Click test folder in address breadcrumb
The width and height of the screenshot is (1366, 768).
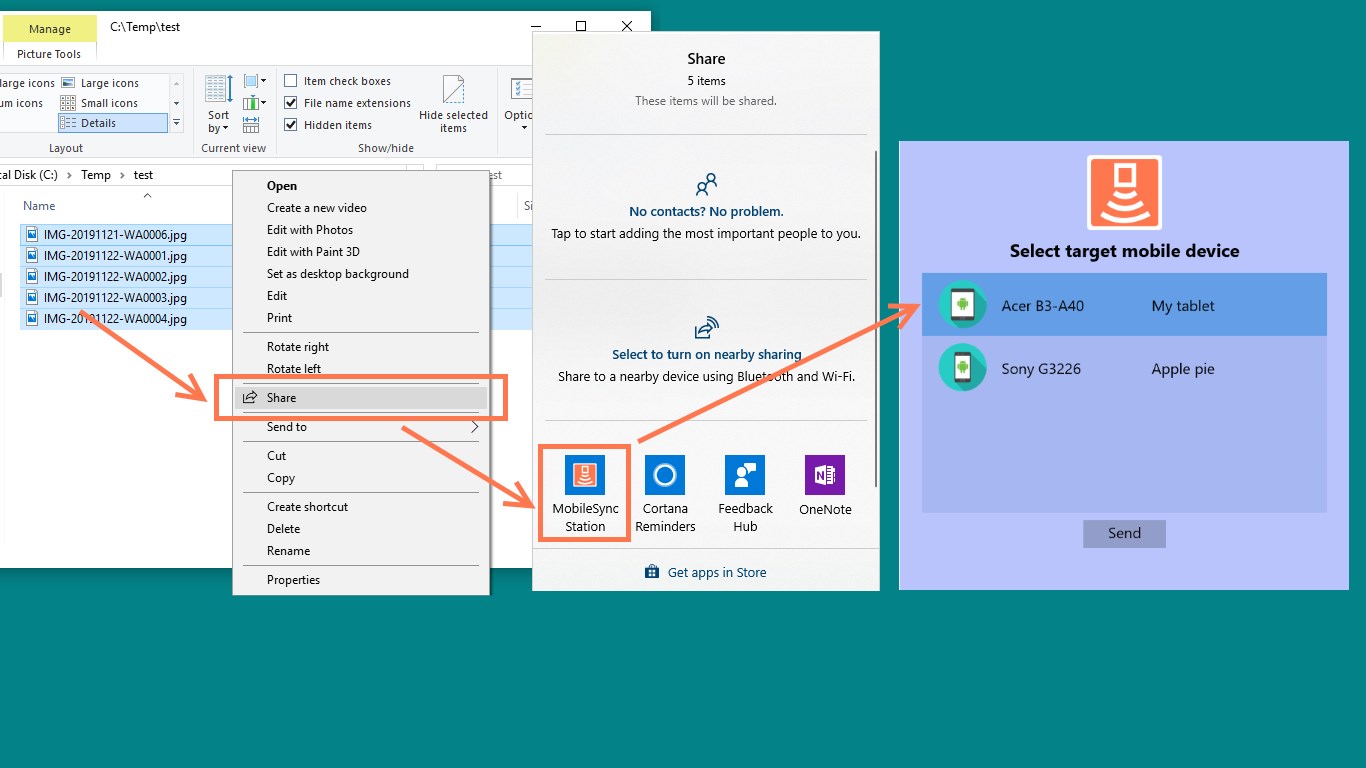[x=143, y=175]
